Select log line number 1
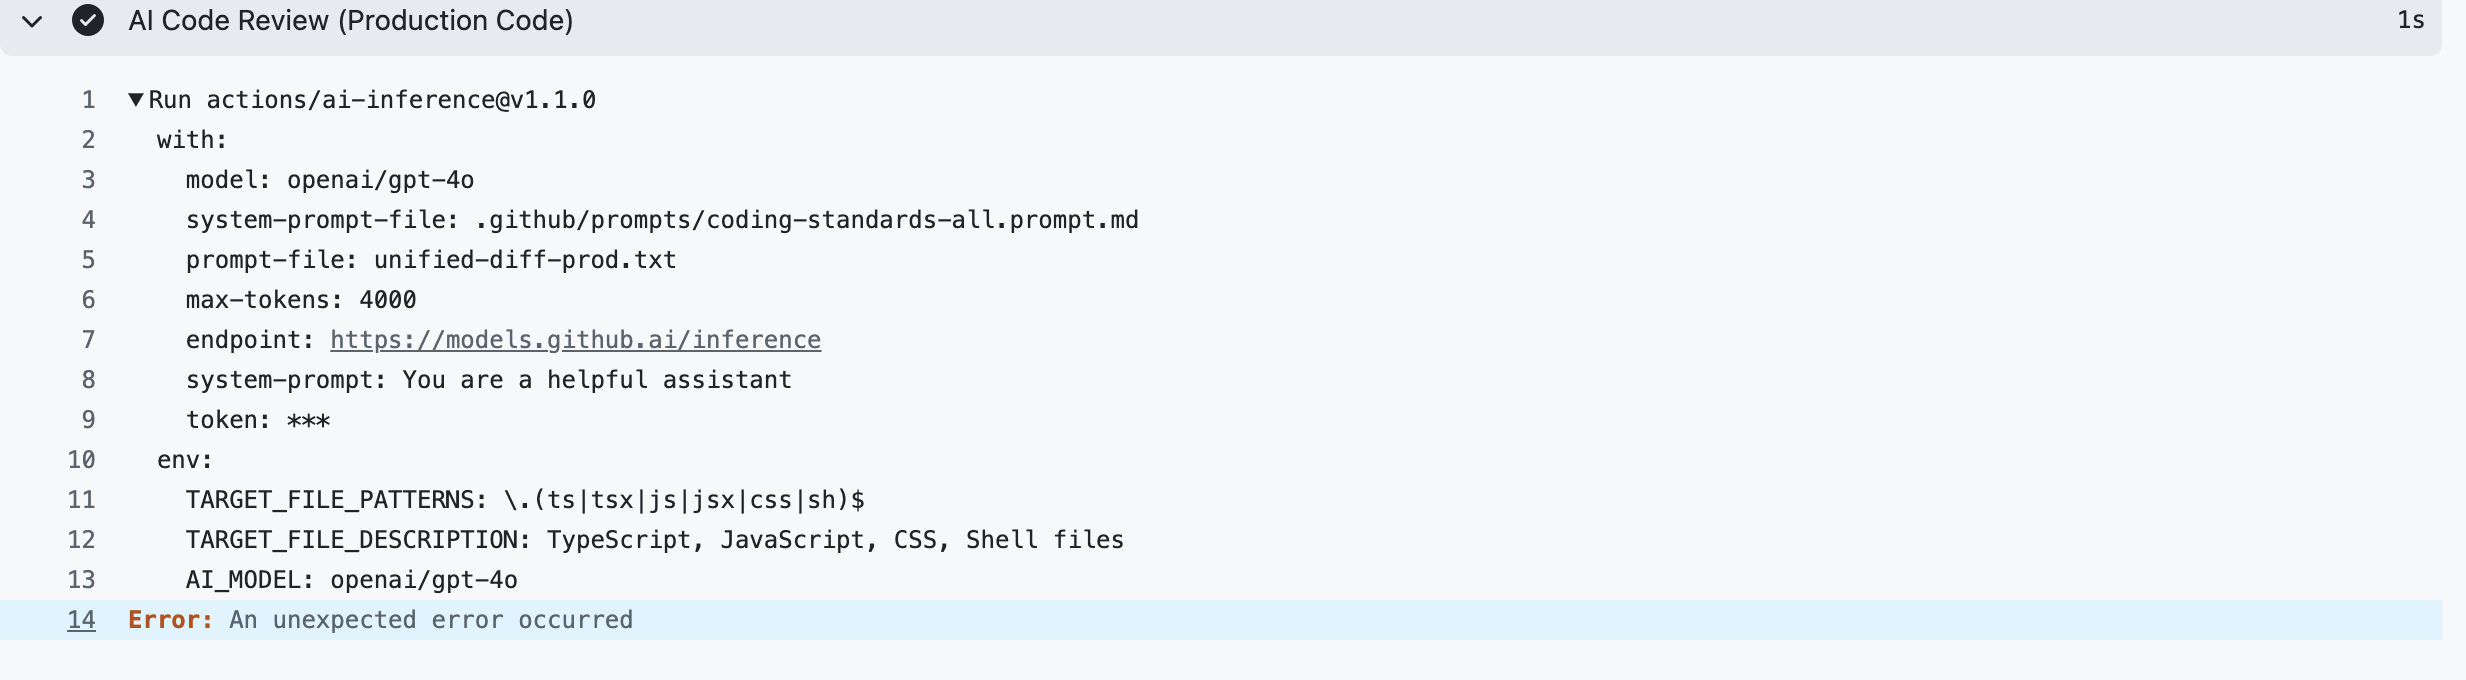The width and height of the screenshot is (2466, 680). 88,100
